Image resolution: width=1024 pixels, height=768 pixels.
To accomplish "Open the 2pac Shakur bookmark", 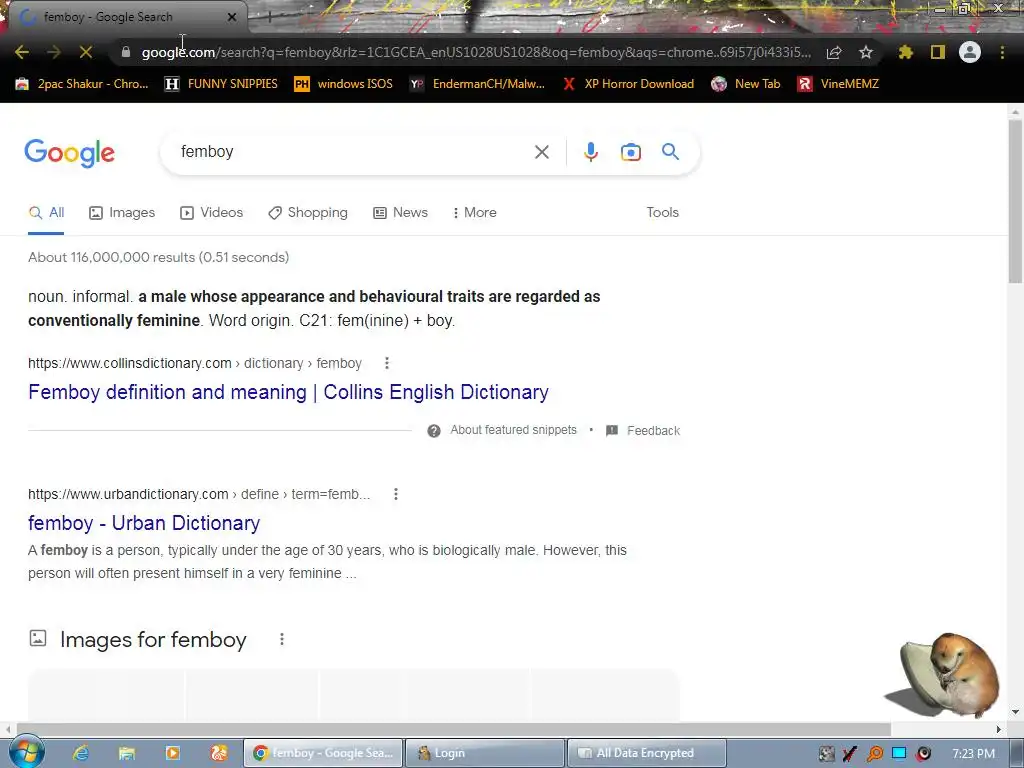I will tap(82, 84).
